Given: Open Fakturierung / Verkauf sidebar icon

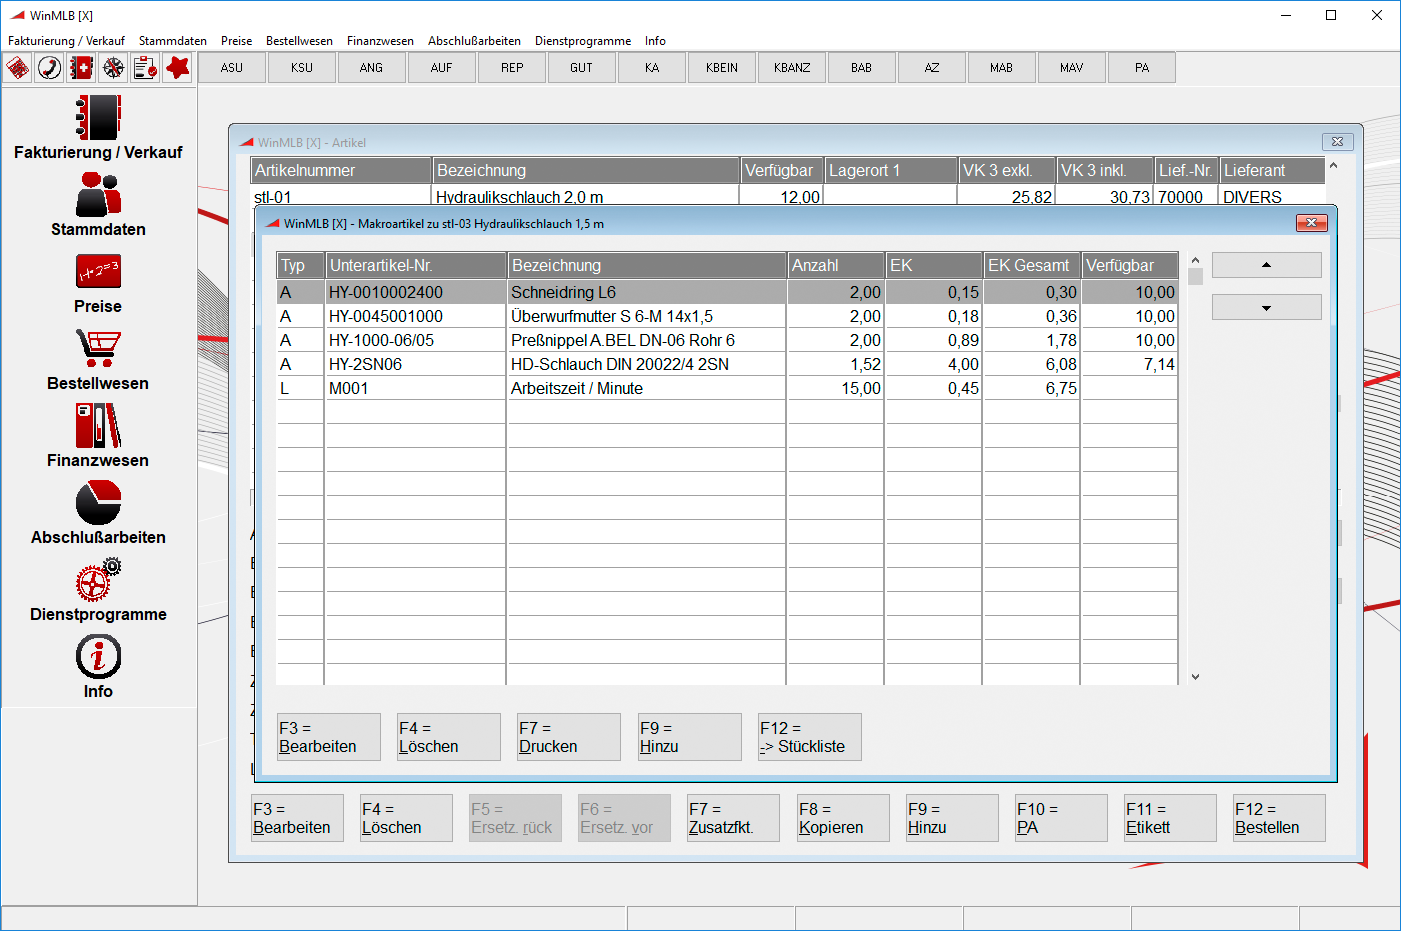Looking at the screenshot, I should point(98,118).
